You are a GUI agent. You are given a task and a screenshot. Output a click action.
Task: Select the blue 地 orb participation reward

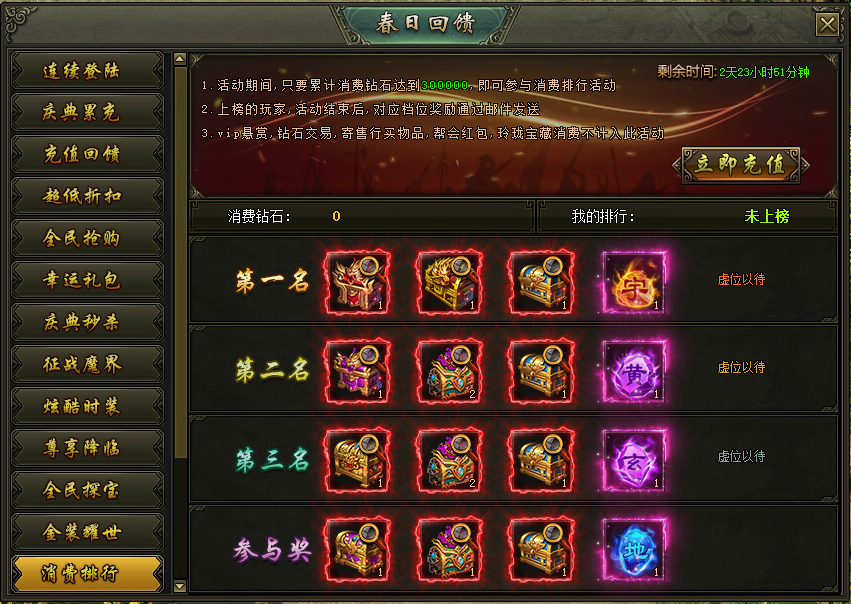click(x=634, y=549)
